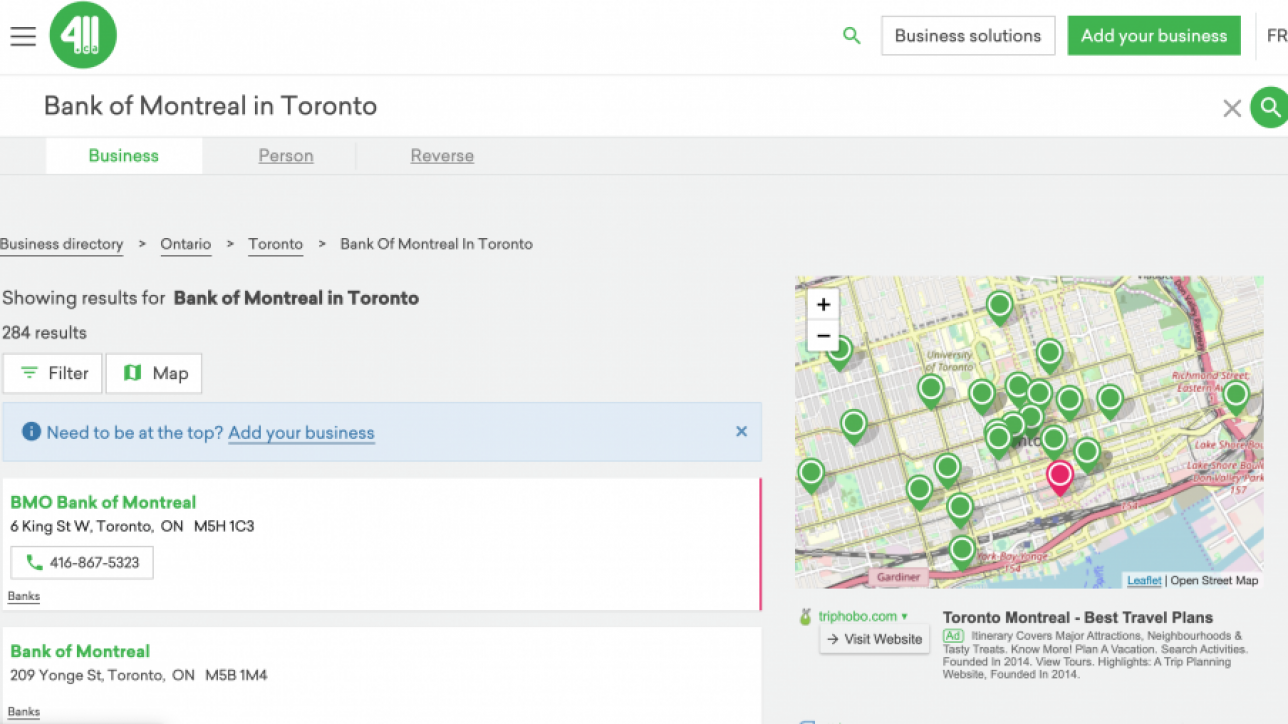Open the Leaflet attribution link
Viewport: 1288px width, 724px height.
1144,580
